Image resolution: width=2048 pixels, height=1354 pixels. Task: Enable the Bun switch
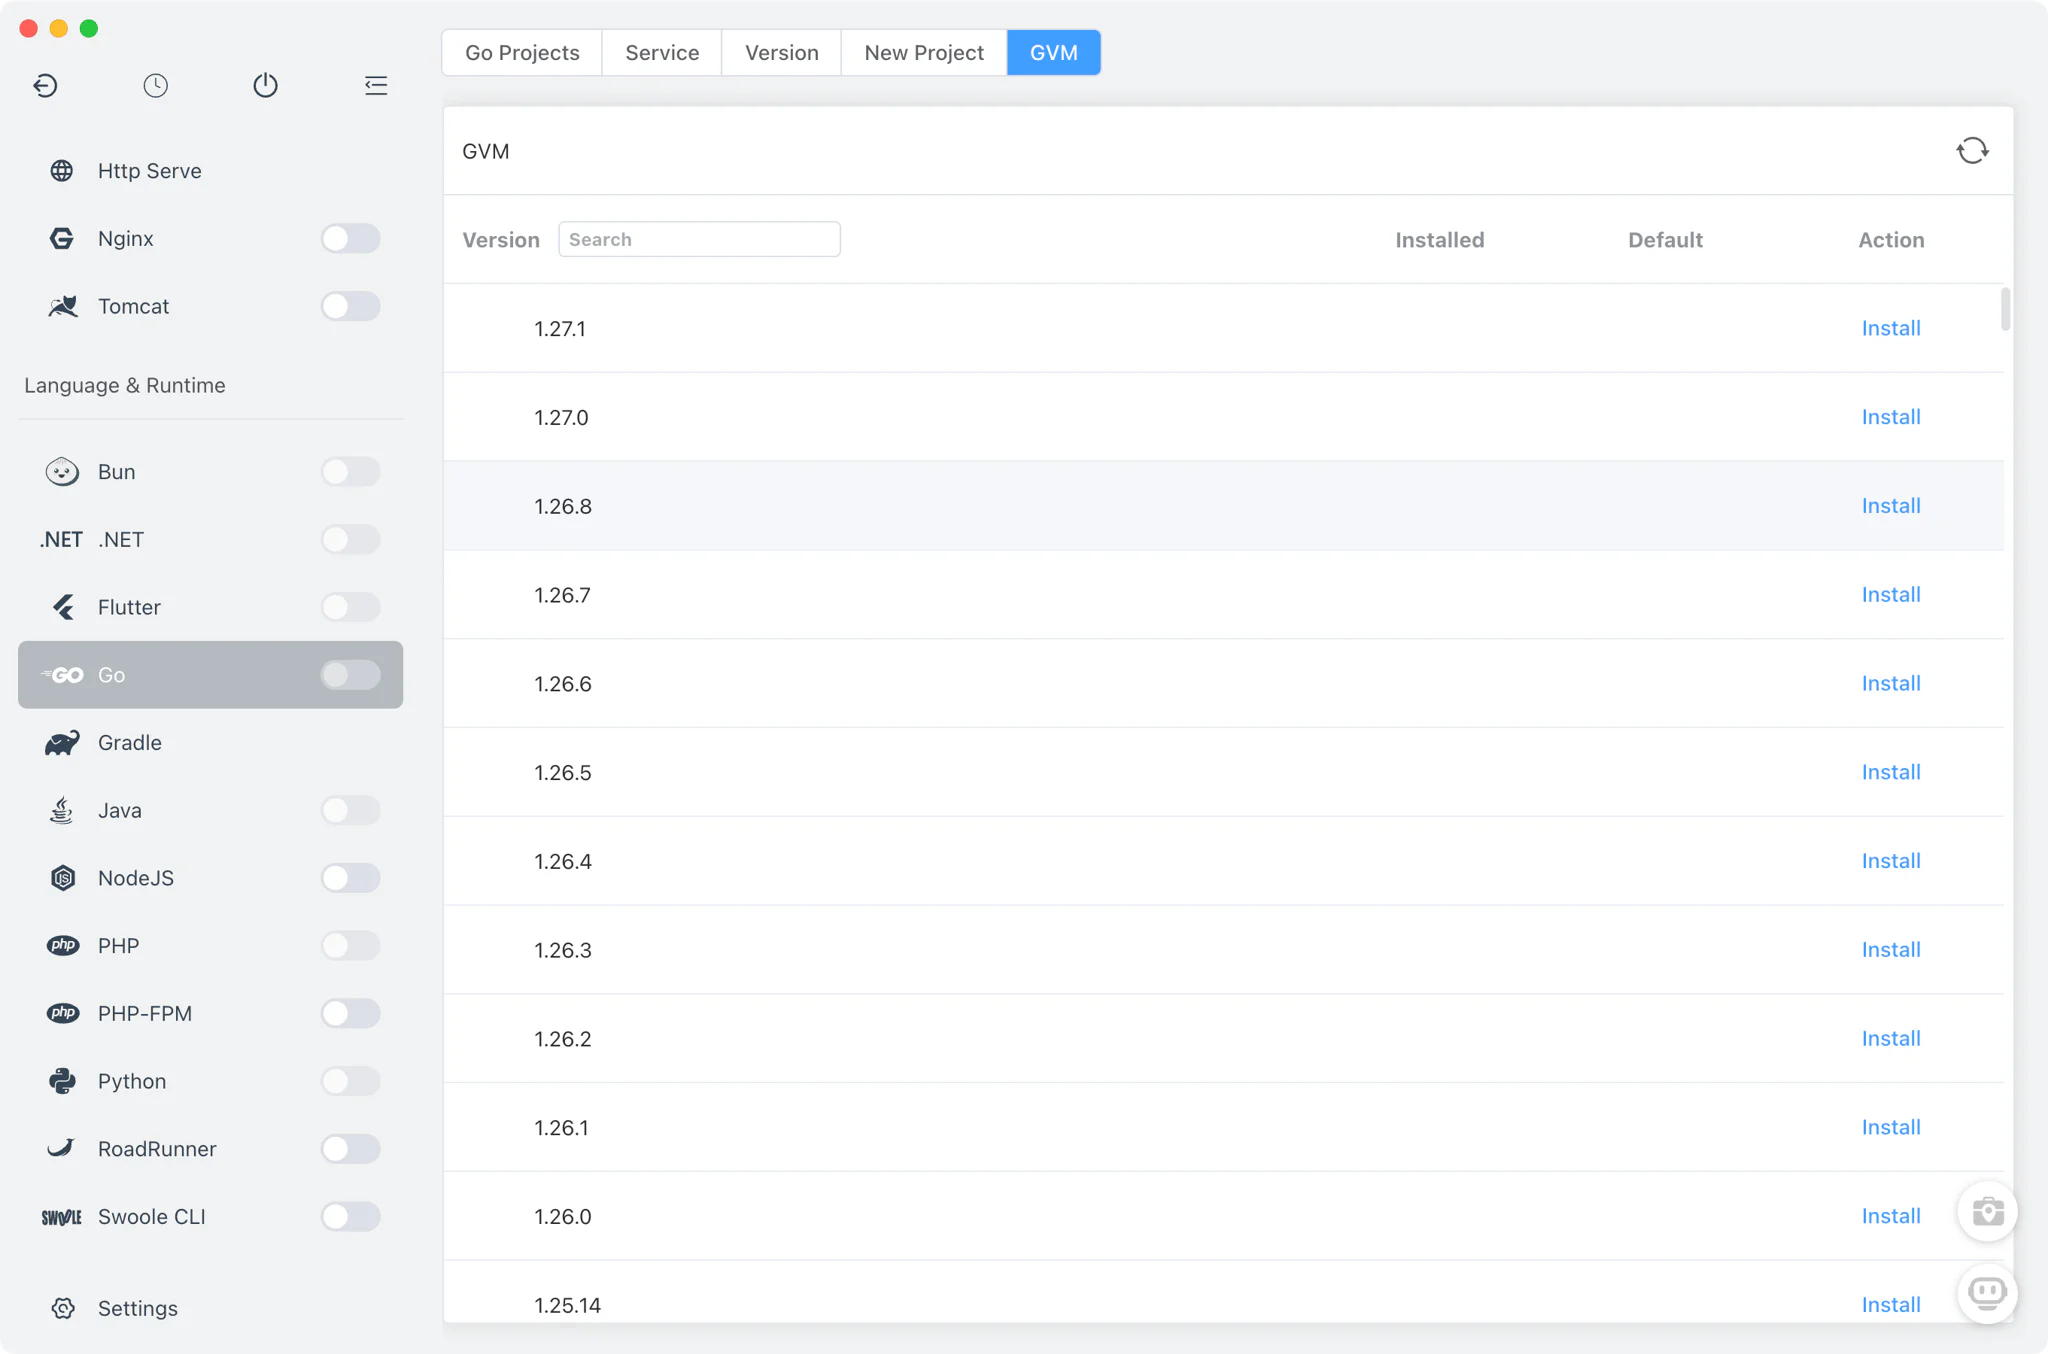point(350,472)
